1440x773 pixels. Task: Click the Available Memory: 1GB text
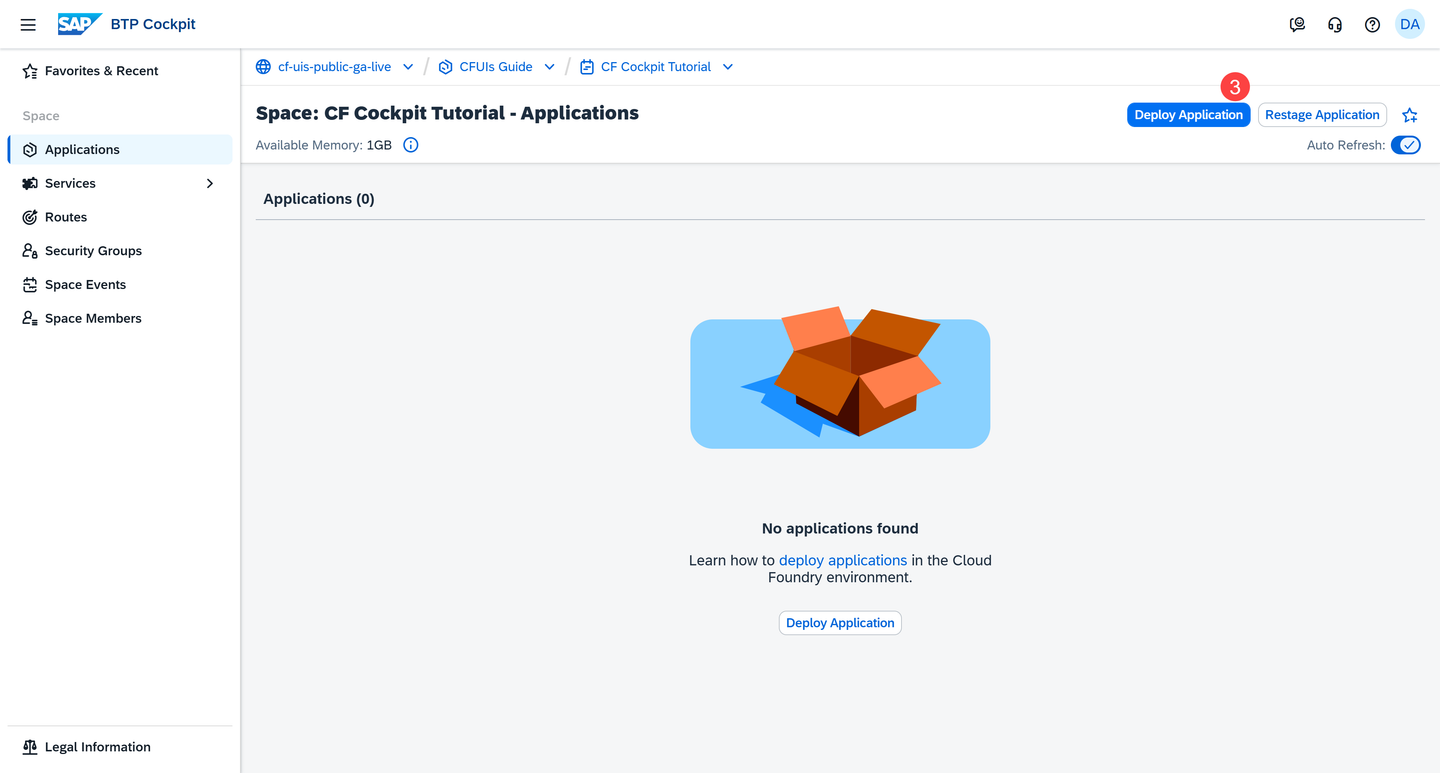tap(324, 145)
